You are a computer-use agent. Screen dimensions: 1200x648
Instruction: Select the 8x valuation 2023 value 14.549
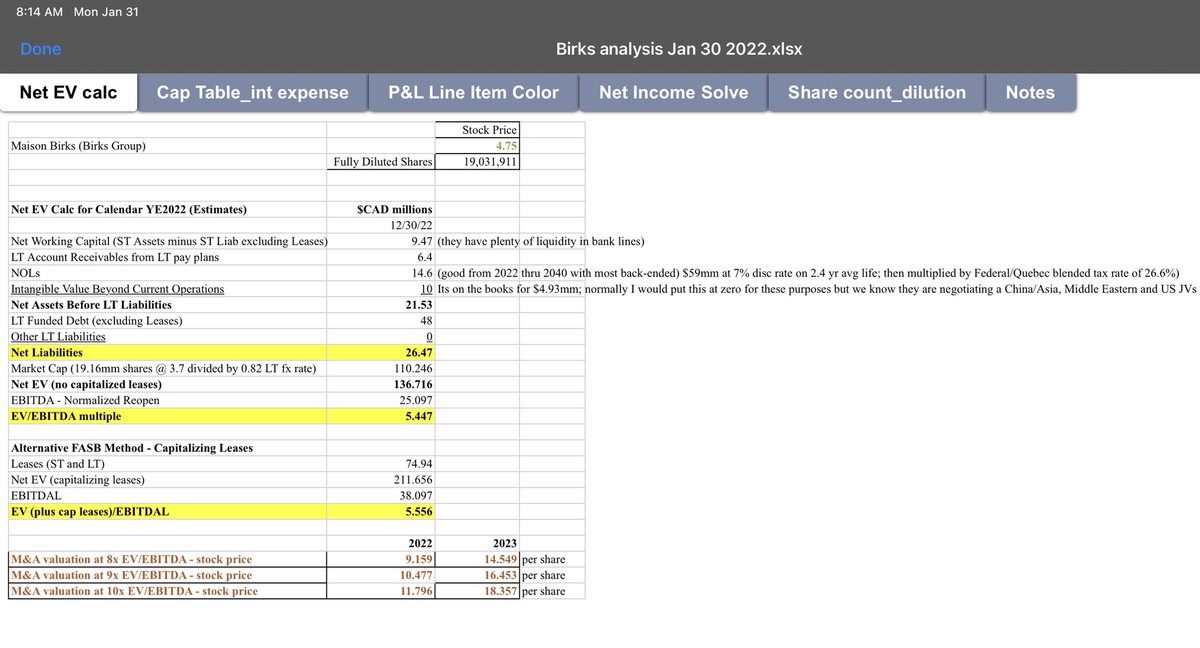point(477,559)
